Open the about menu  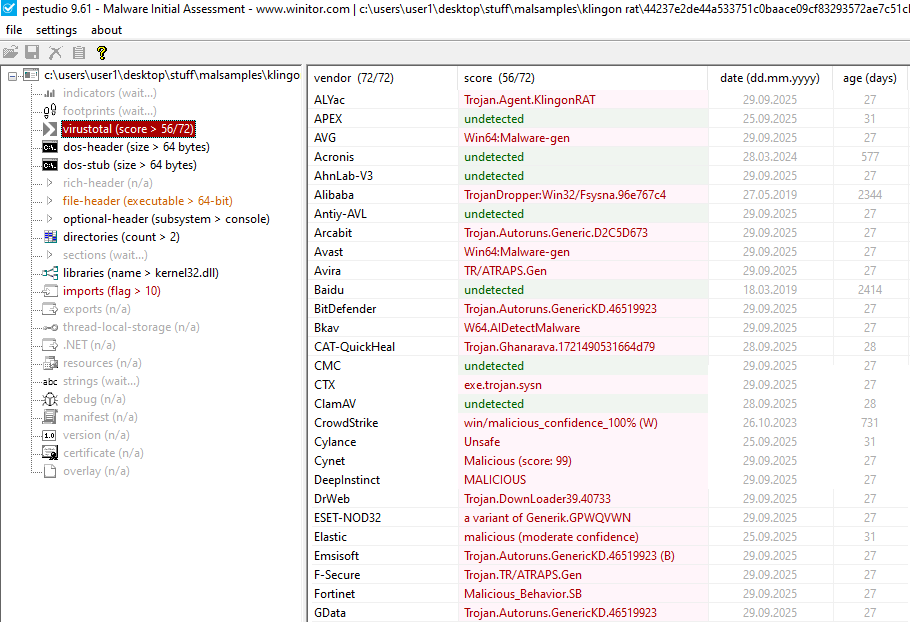(106, 30)
